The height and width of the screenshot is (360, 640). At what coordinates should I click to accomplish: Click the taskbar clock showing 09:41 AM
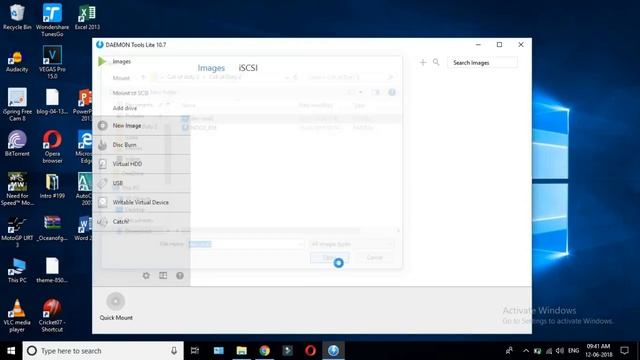(x=598, y=351)
